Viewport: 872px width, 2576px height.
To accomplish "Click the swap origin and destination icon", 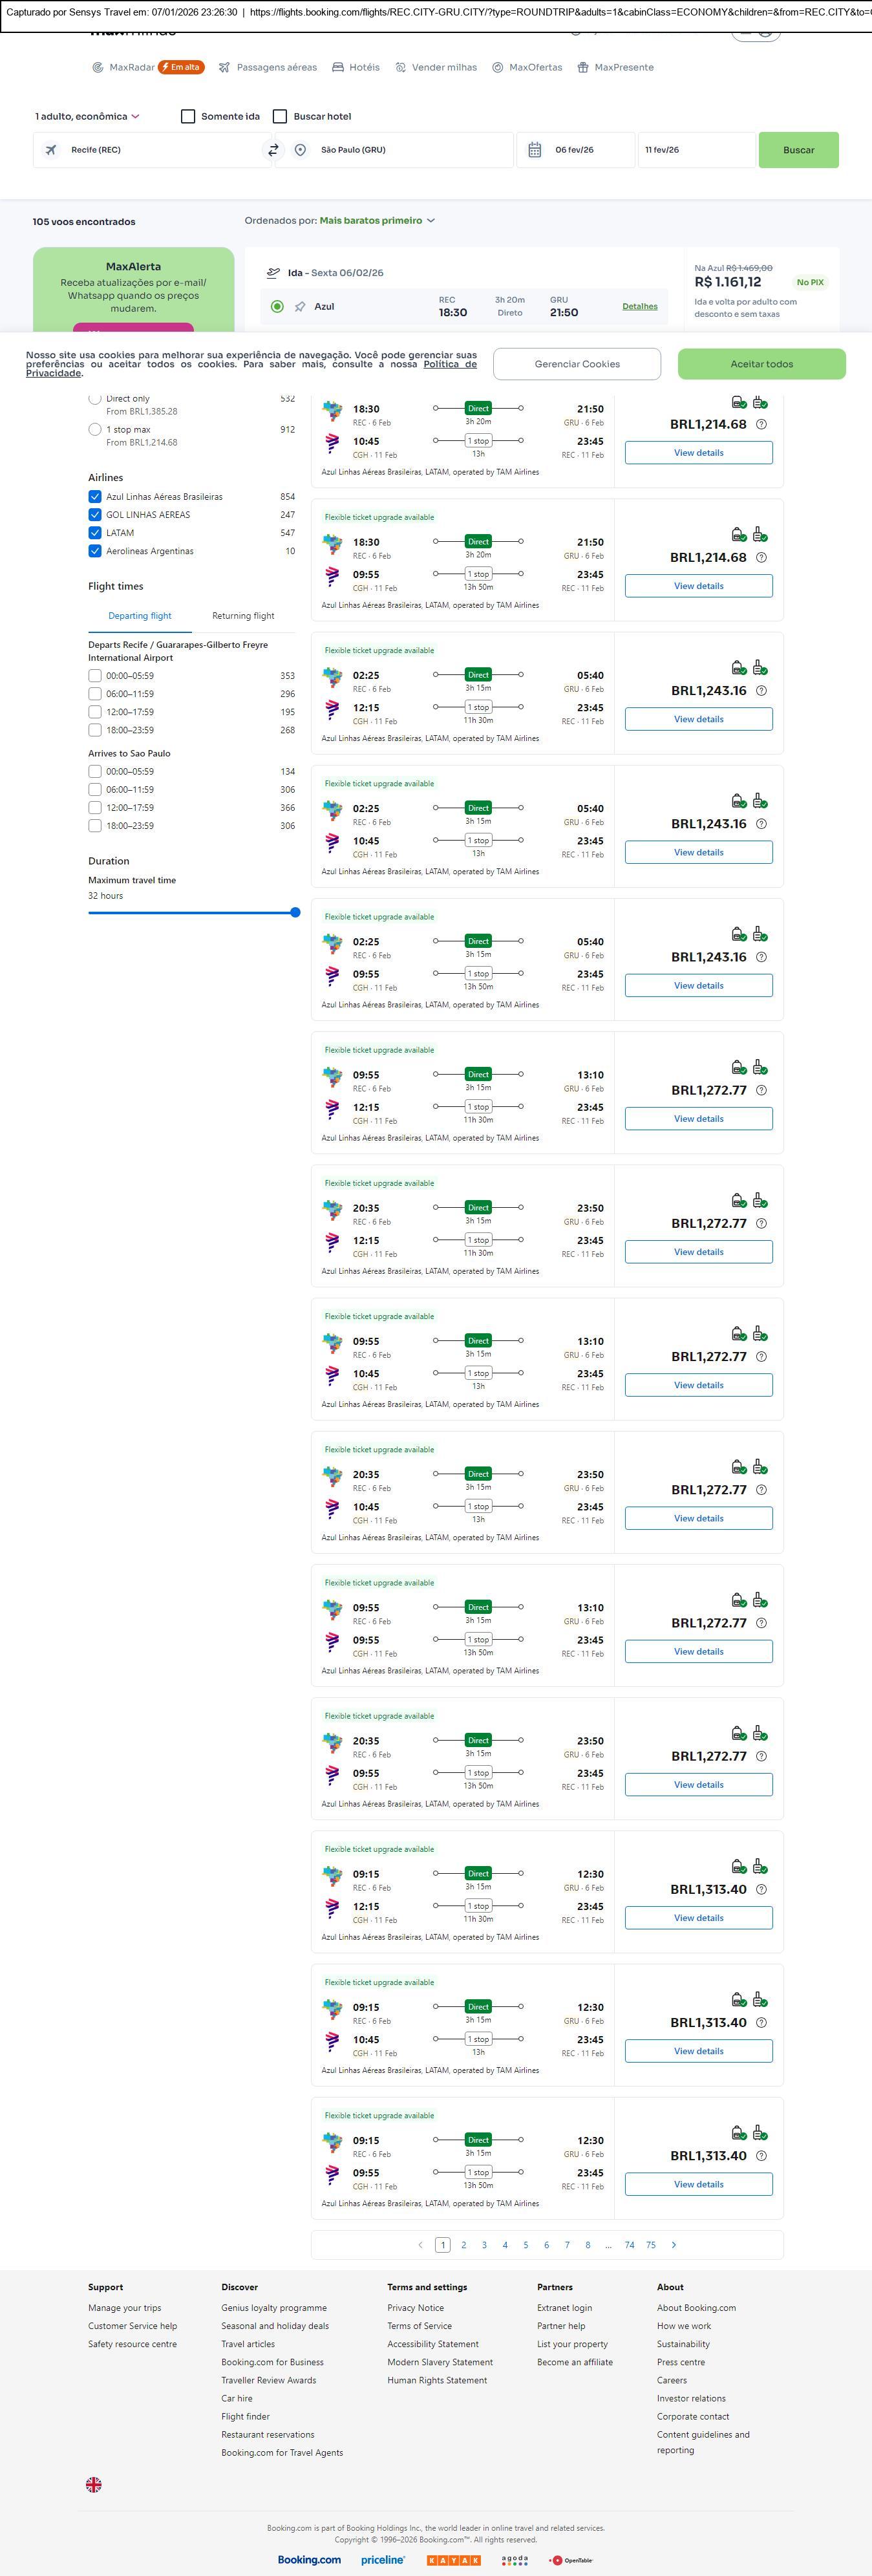I will [272, 150].
